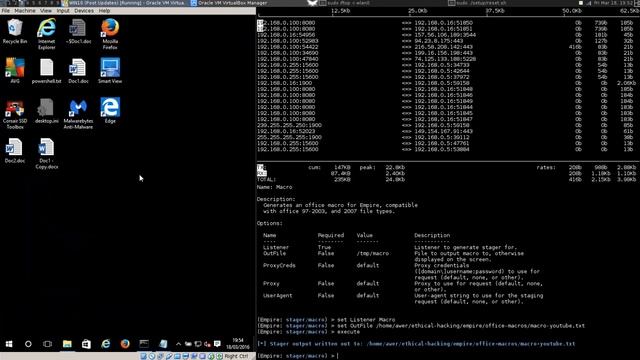Open Task View in the taskbar
The height and width of the screenshot is (360, 640).
coord(47,344)
